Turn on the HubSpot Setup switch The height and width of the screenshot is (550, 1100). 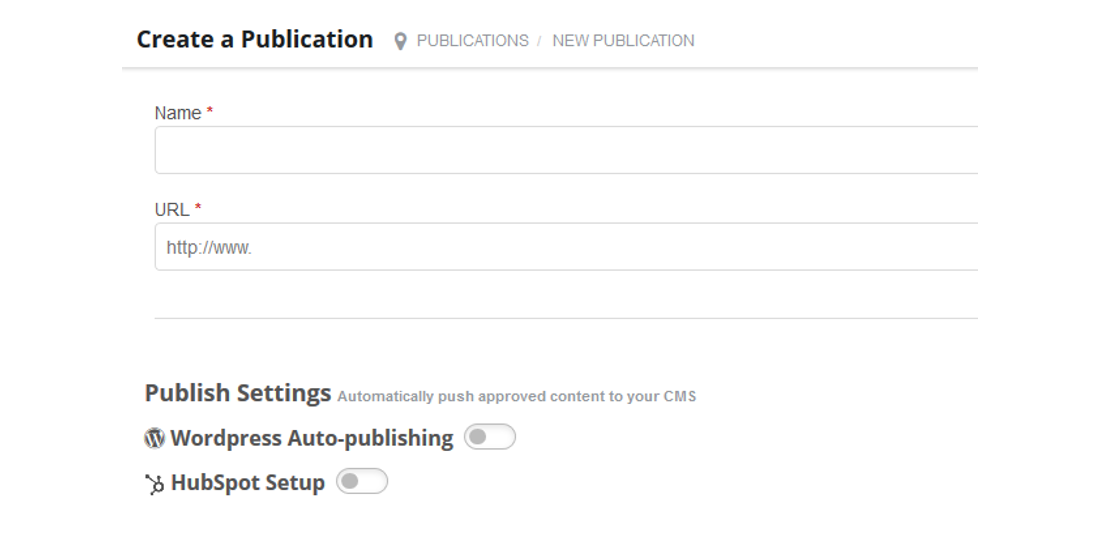coord(362,481)
